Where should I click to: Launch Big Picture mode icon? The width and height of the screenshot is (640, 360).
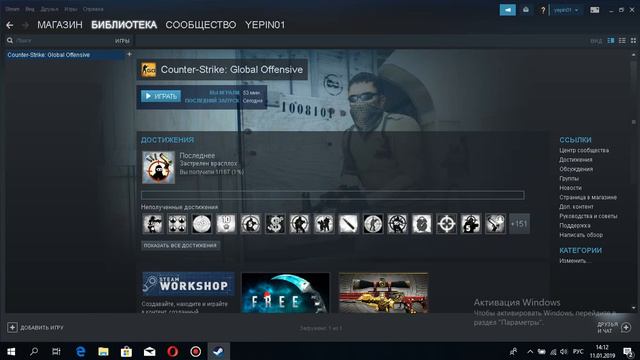pyautogui.click(x=595, y=10)
